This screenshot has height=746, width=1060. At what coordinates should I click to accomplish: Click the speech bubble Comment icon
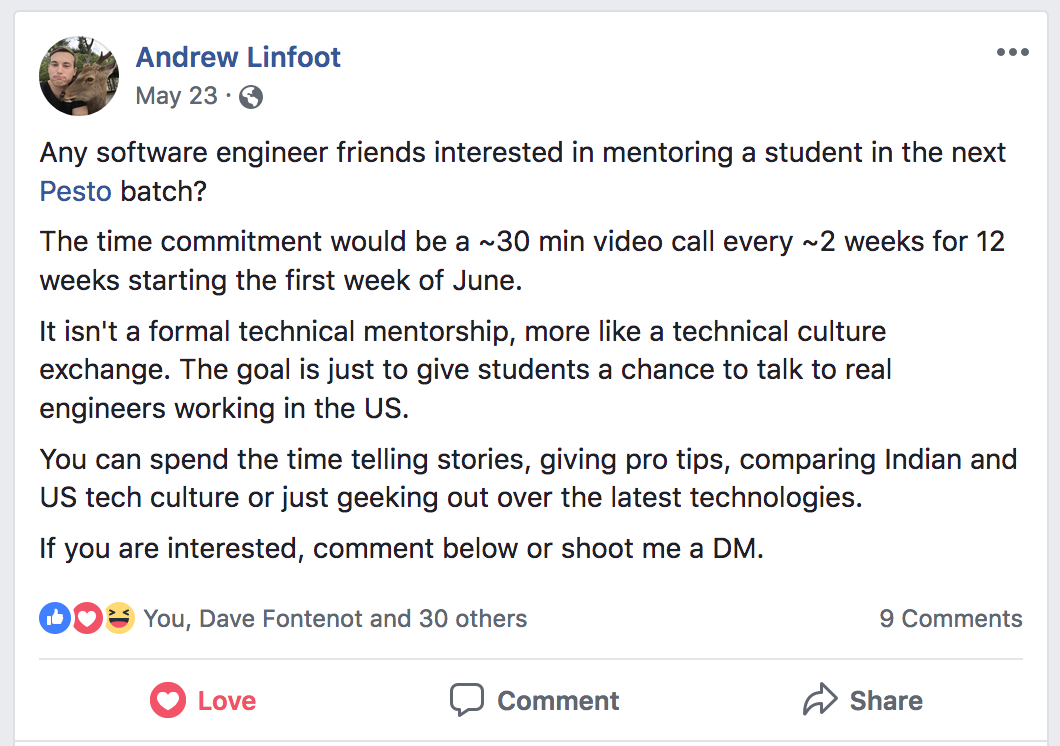(467, 700)
